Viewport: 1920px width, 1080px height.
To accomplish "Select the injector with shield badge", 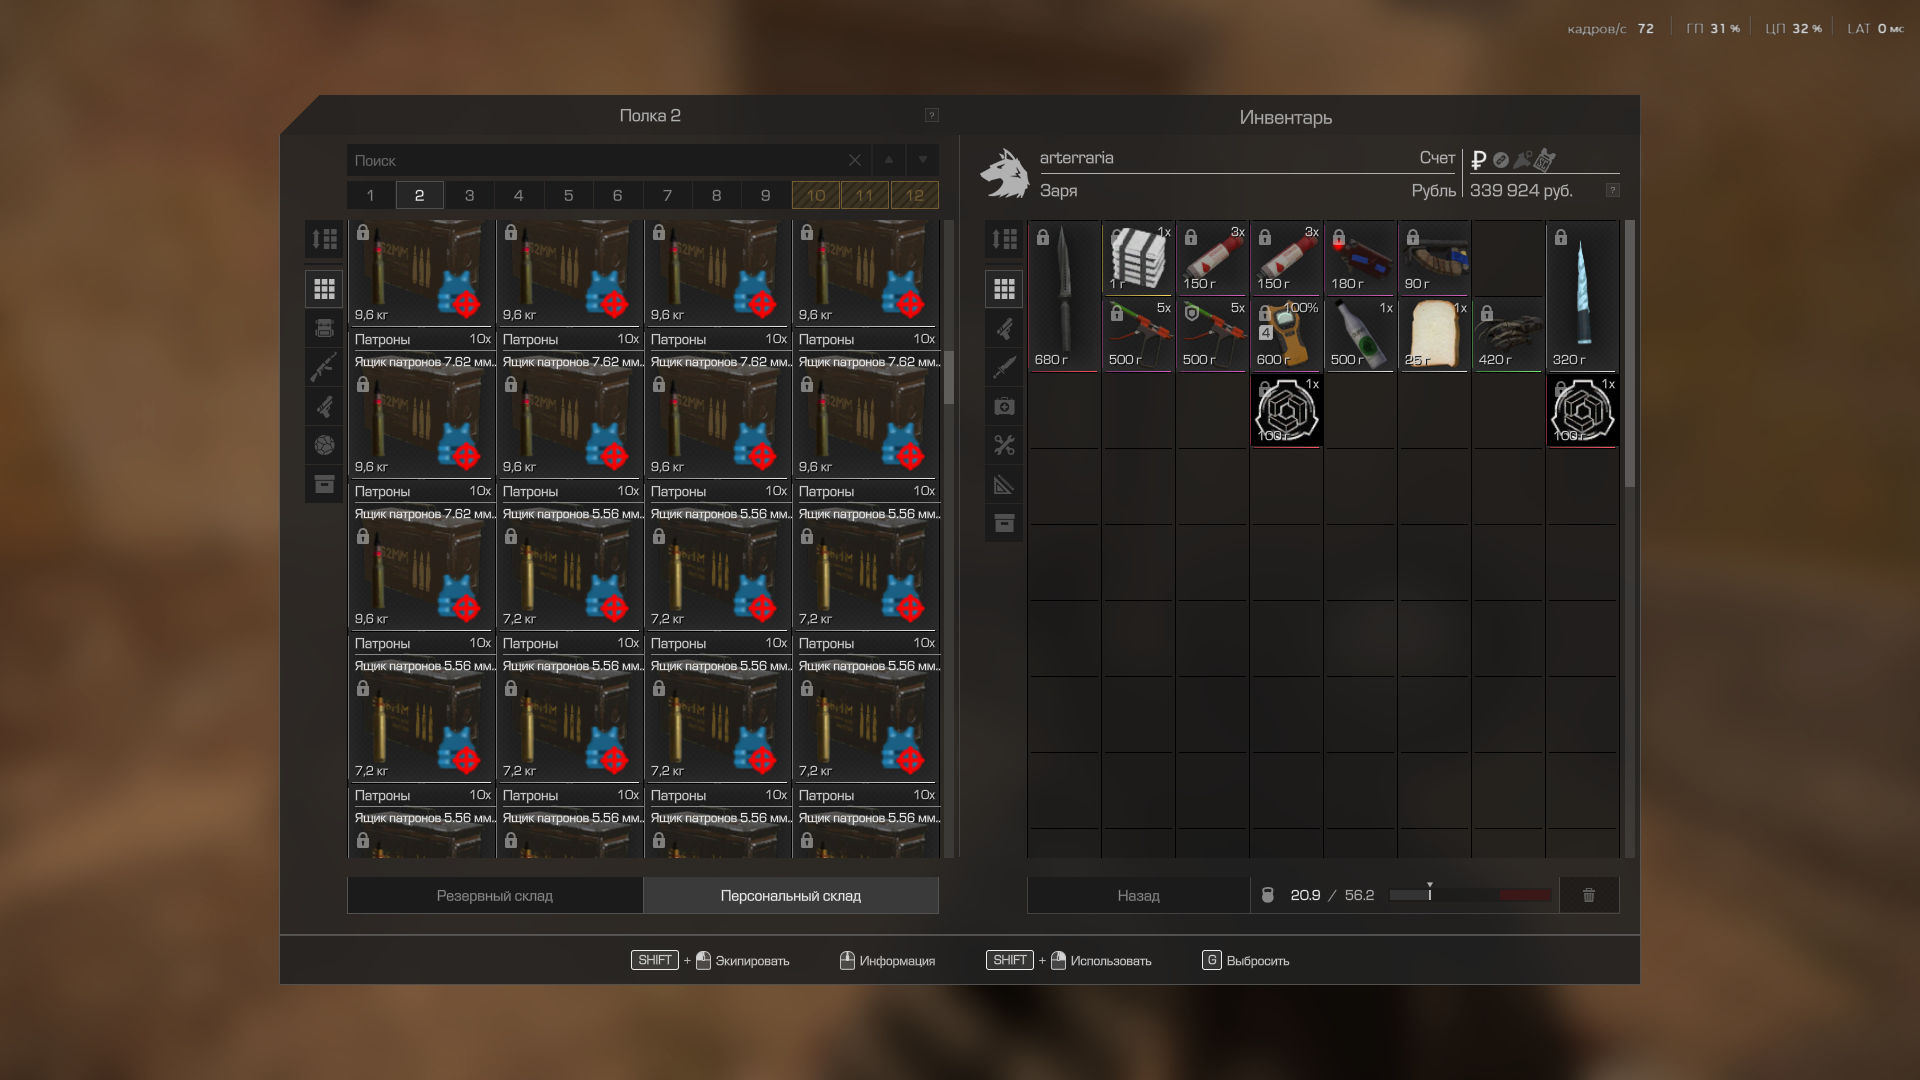I will (x=1212, y=334).
